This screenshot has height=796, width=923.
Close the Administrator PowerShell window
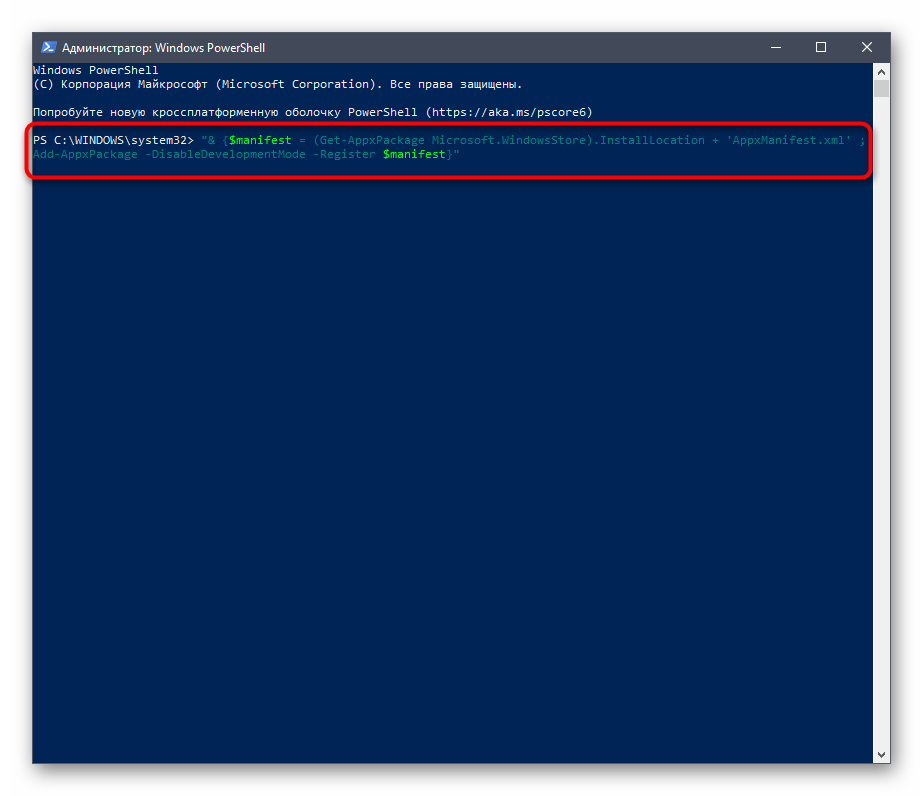click(866, 48)
